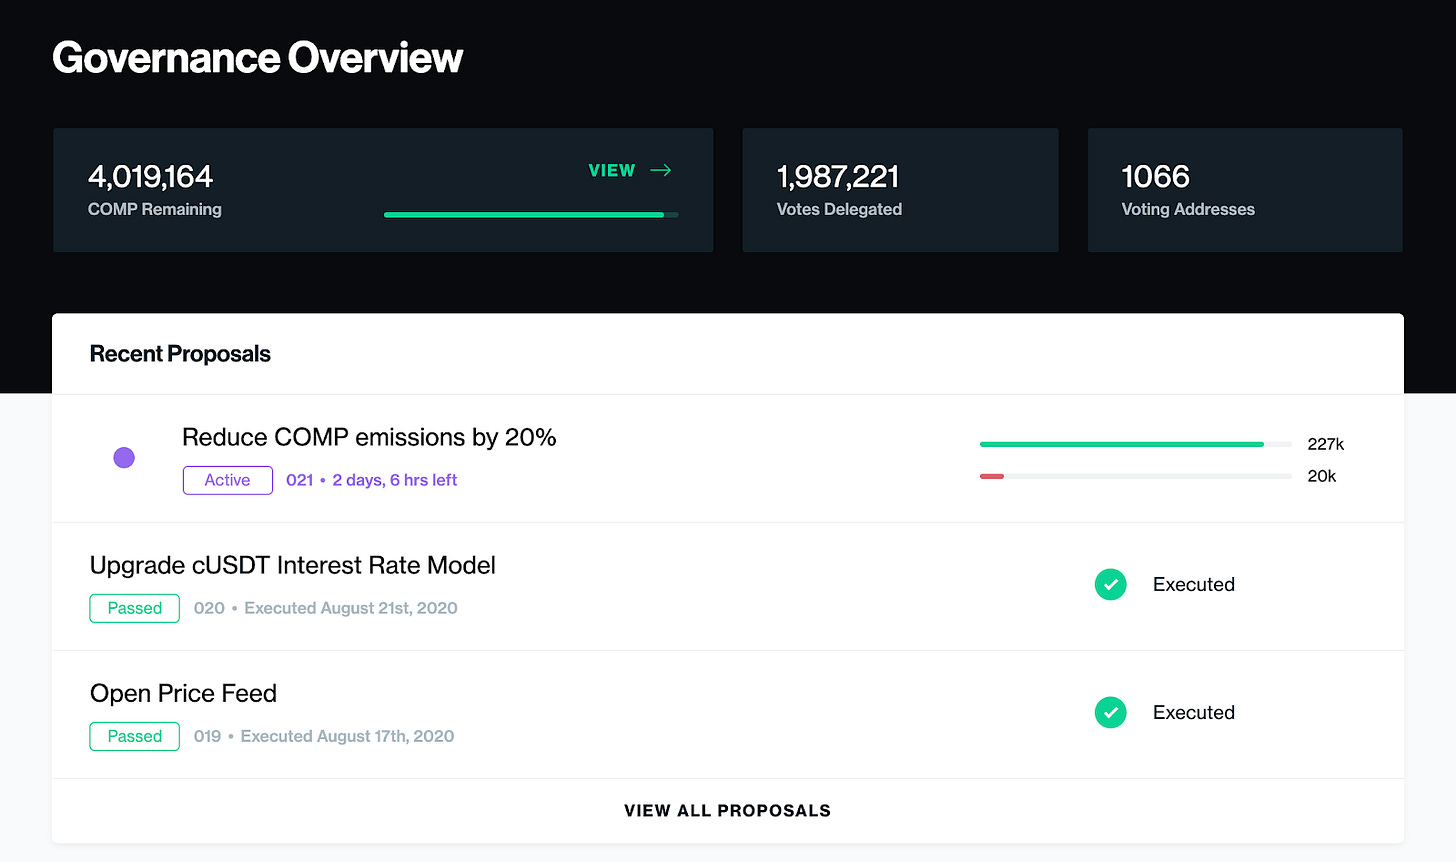Viewport: 1456px width, 862px height.
Task: Click the 4,019,164 COMP Remaining figure
Action: (150, 177)
